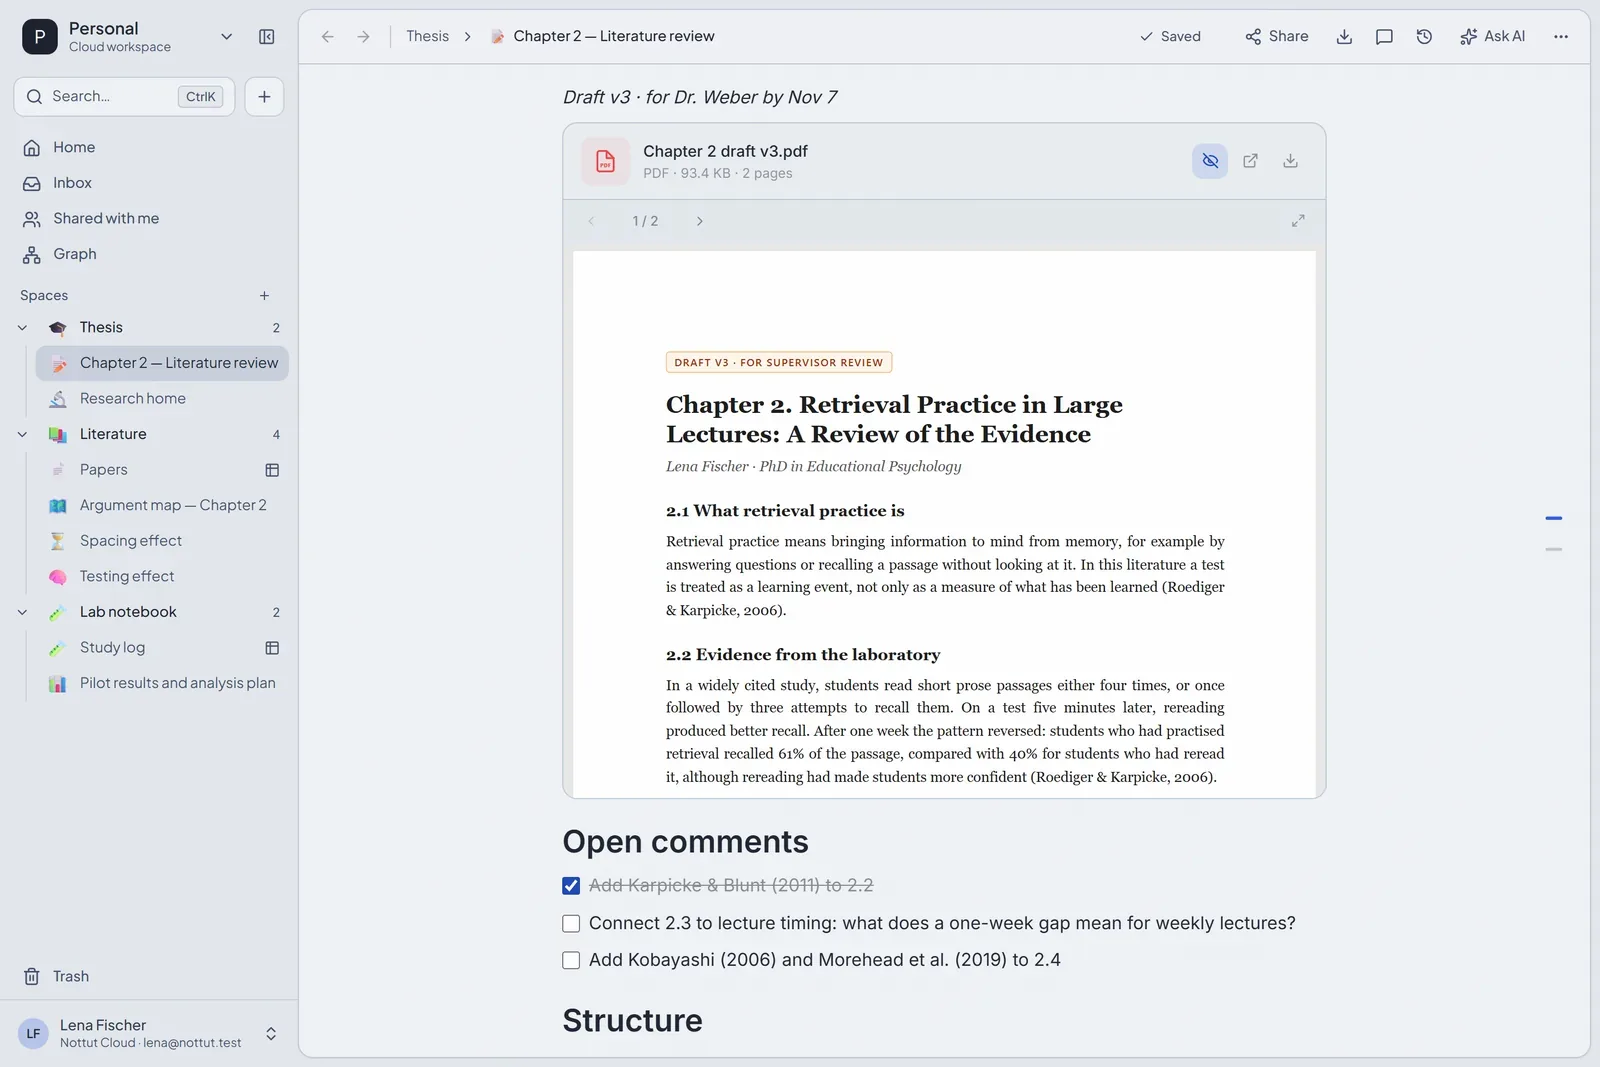Go to next PDF page
The width and height of the screenshot is (1600, 1067).
coord(699,221)
